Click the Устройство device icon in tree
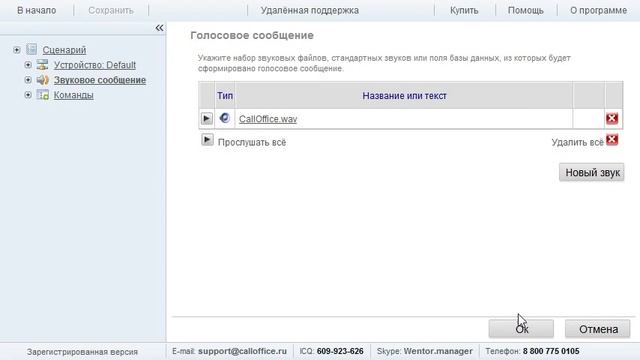This screenshot has height=360, width=640. pos(42,64)
